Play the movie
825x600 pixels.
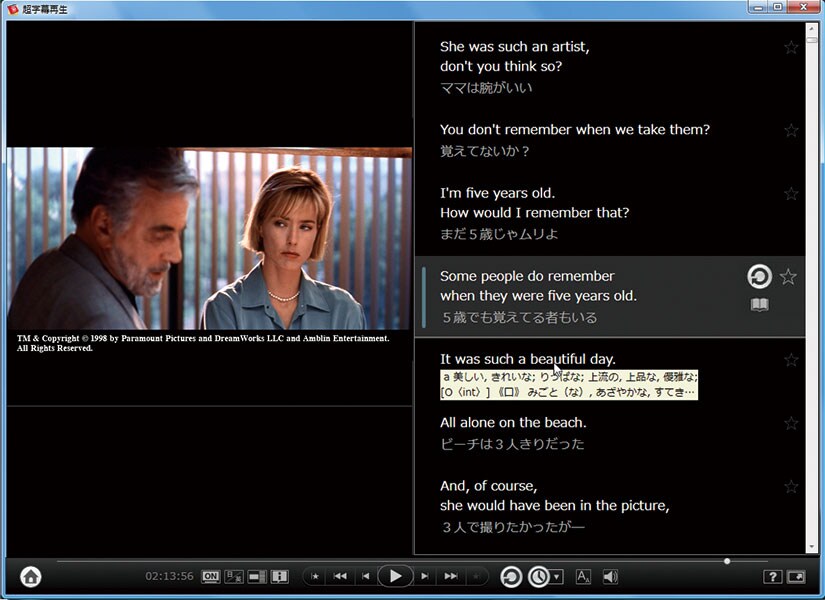click(x=395, y=576)
